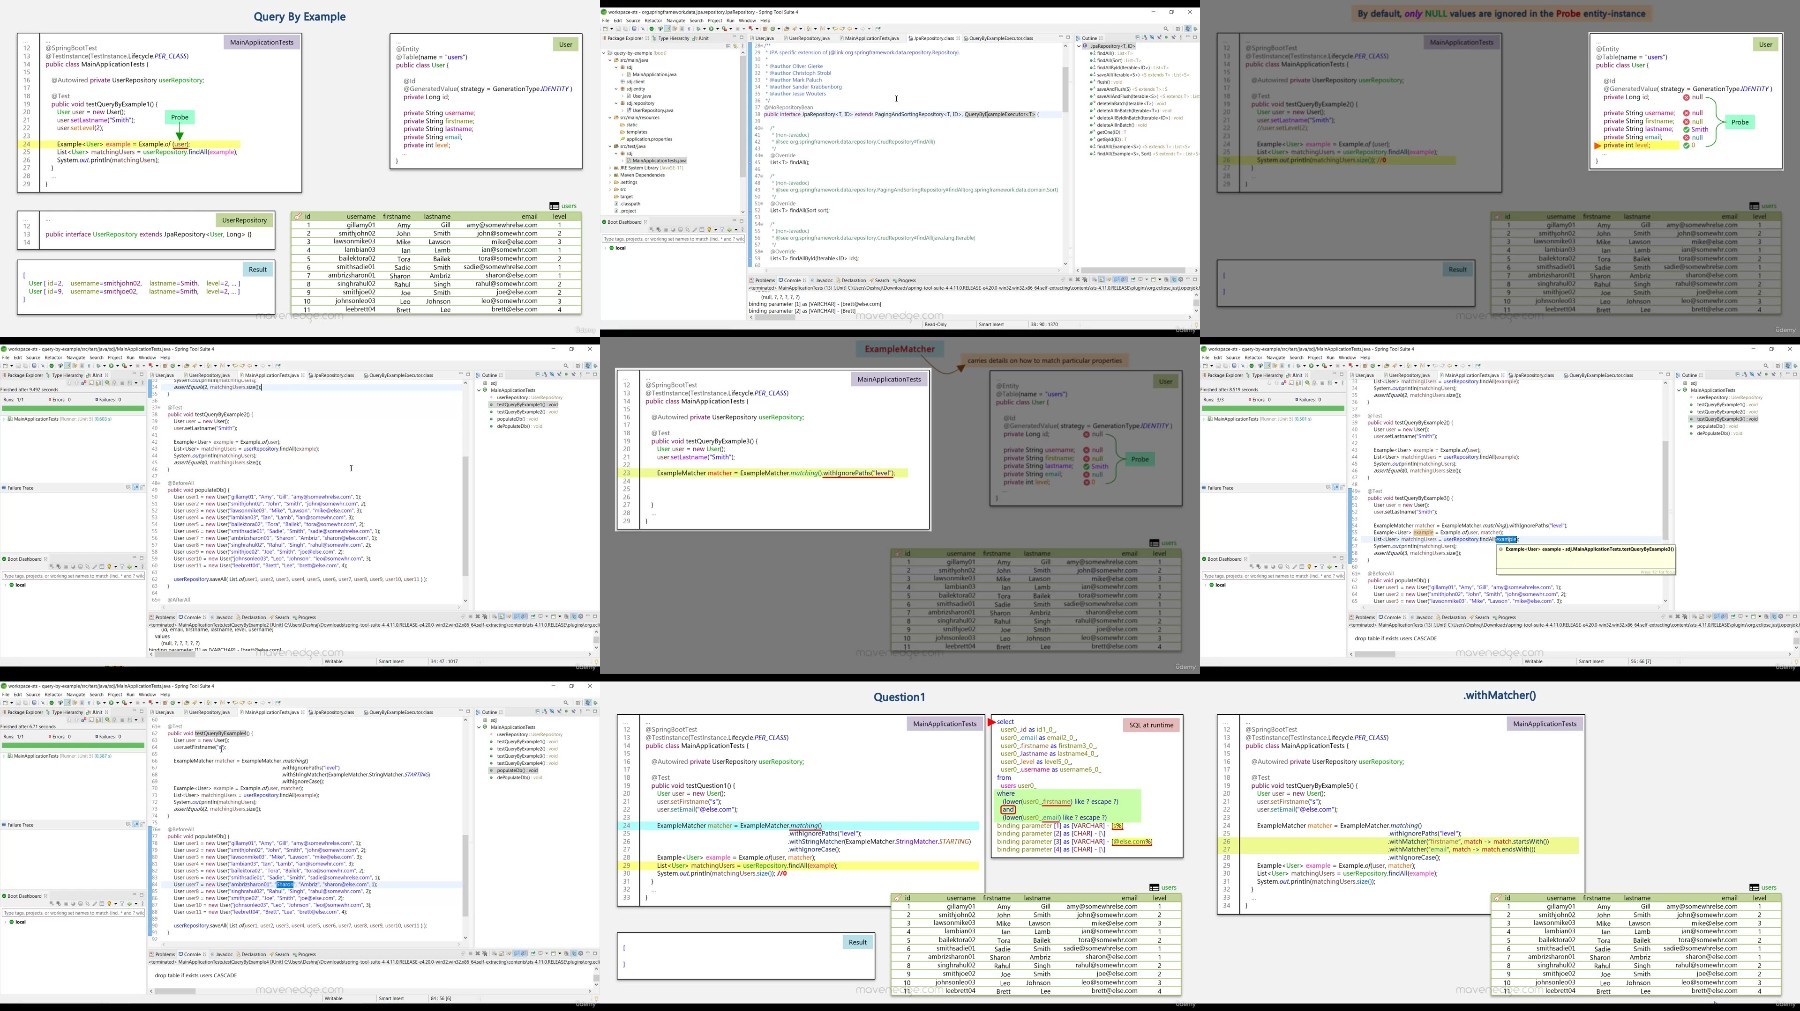Click the green Run icon in JpaRepository IDE toolbar
Viewport: 1800px width, 1011px height.
click(x=711, y=29)
